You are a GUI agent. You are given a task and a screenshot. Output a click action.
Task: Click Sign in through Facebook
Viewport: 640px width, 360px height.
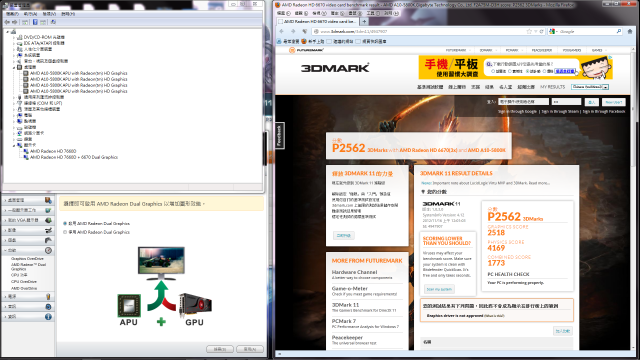(x=604, y=111)
